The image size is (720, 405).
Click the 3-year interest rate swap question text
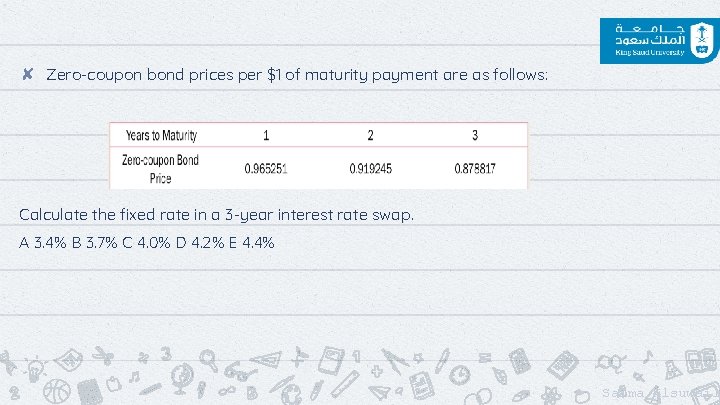click(x=216, y=214)
